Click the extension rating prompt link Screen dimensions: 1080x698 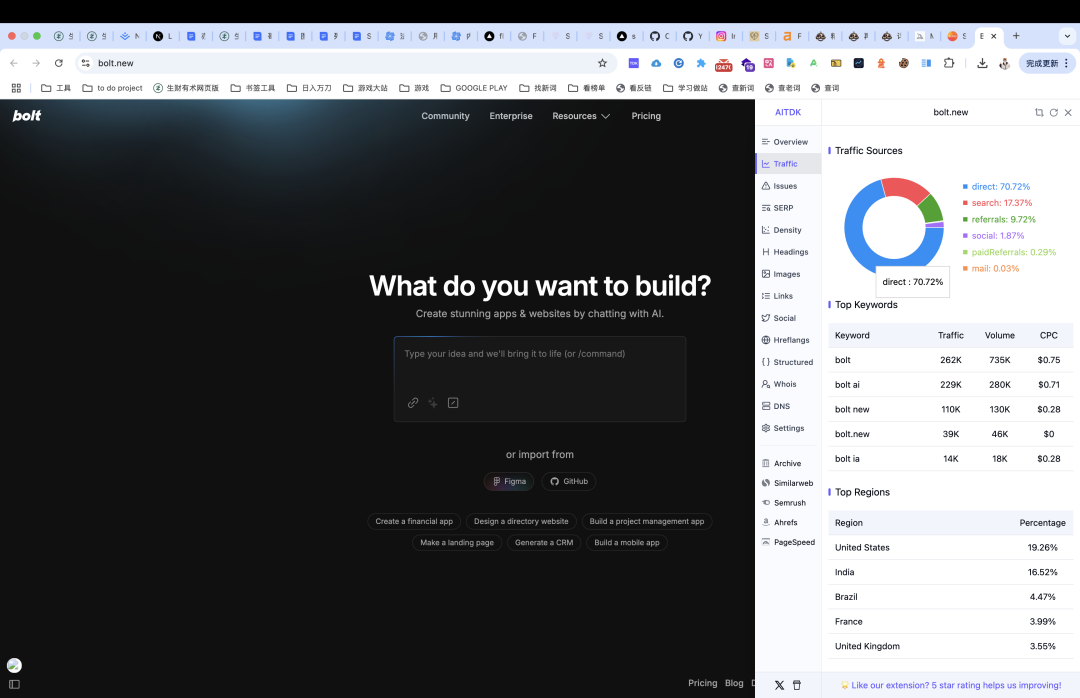(951, 686)
